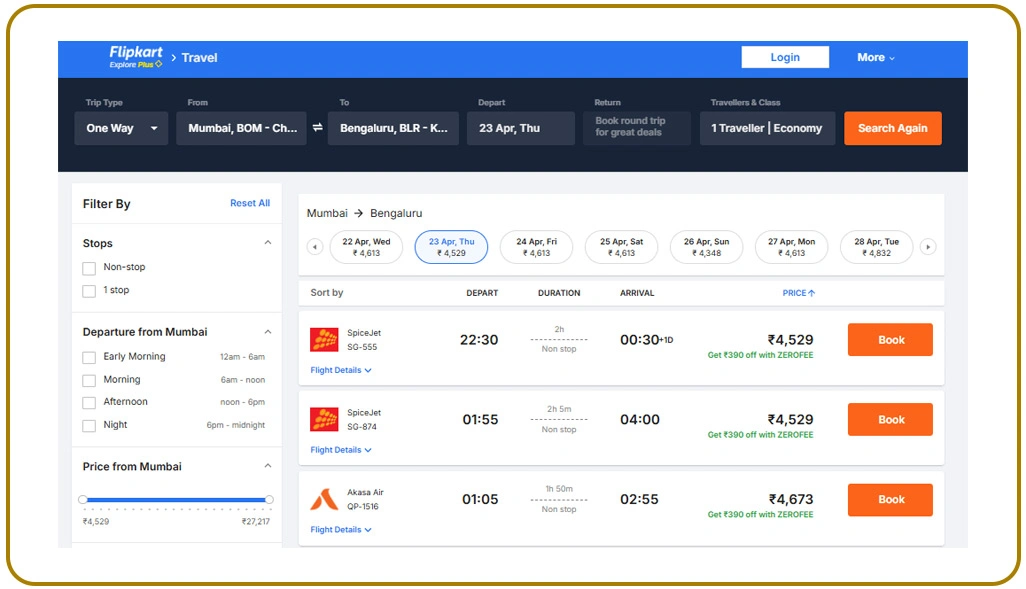Click the Flipkart Explore Plus logo
Screen dimensions: 1026x589
pyautogui.click(x=136, y=57)
